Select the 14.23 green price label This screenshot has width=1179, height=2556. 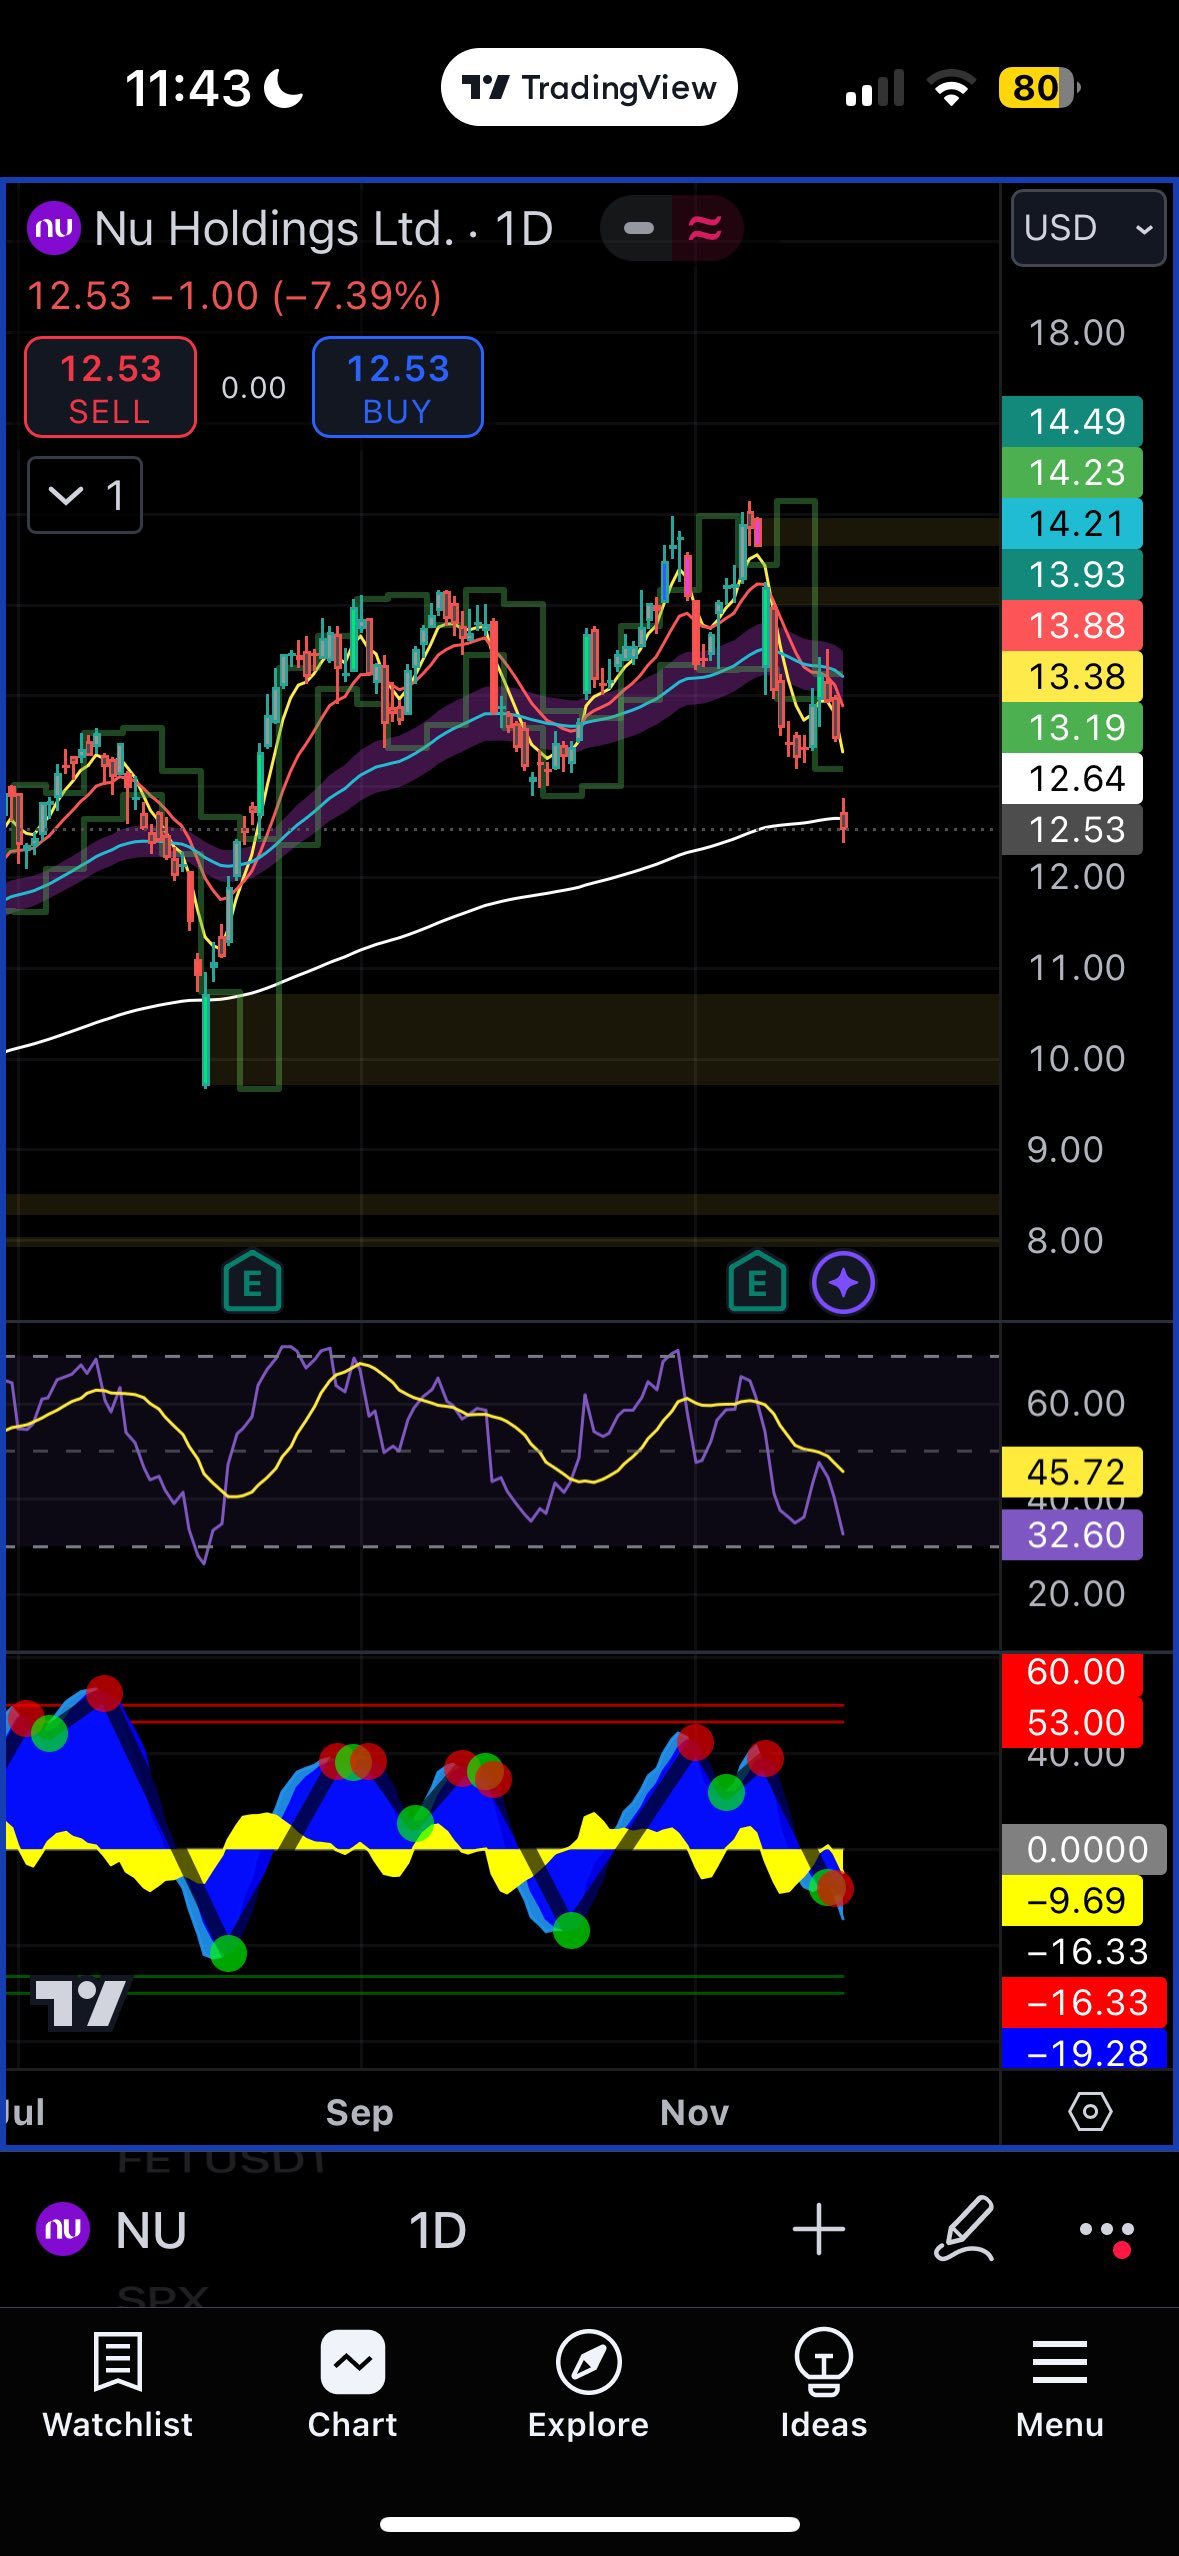tap(1072, 472)
